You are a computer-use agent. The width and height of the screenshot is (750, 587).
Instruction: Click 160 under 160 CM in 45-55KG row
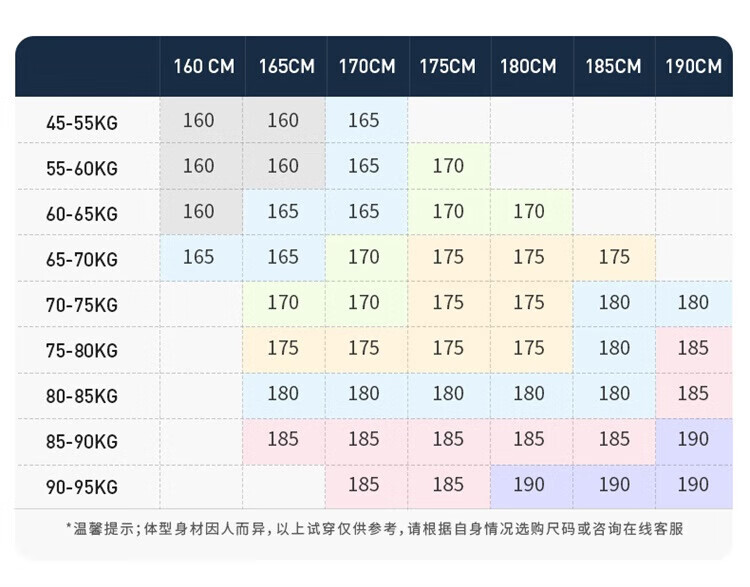tap(199, 120)
